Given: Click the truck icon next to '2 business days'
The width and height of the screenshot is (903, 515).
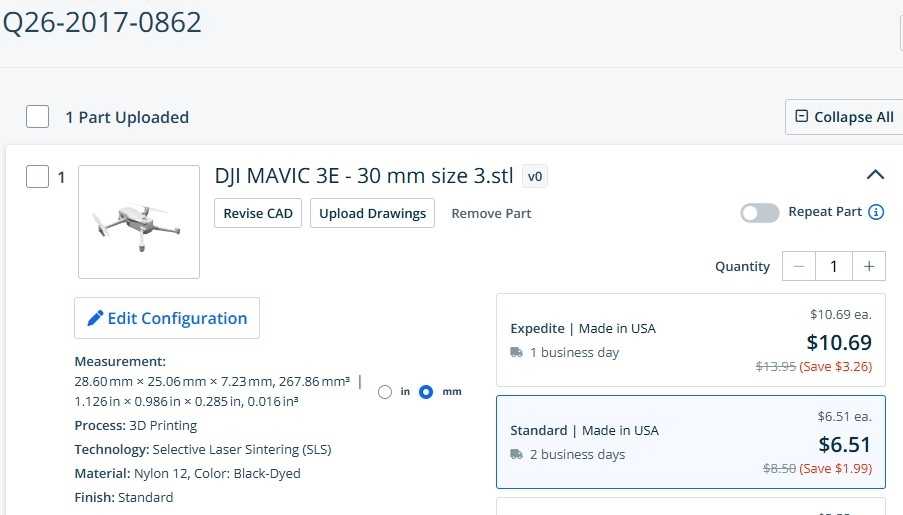Looking at the screenshot, I should click(517, 455).
